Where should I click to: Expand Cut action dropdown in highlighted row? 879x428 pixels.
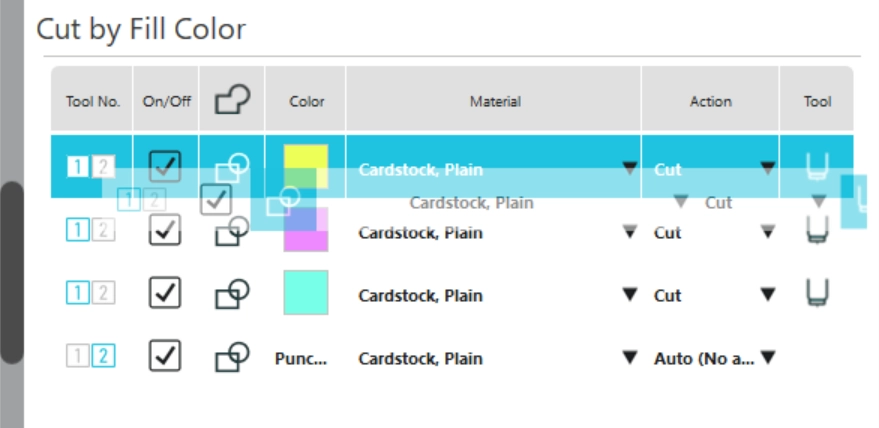pyautogui.click(x=768, y=169)
